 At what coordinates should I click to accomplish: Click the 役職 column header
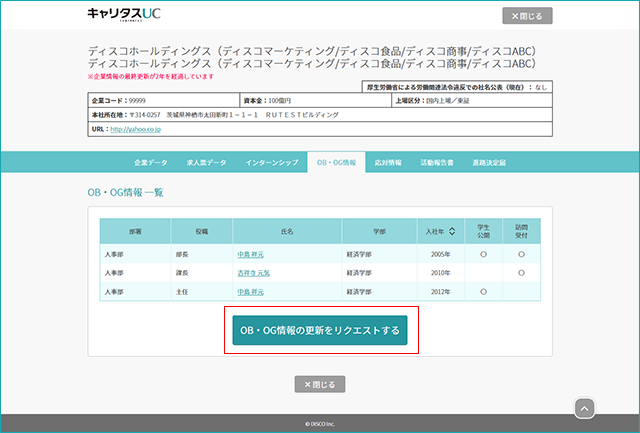[x=202, y=231]
